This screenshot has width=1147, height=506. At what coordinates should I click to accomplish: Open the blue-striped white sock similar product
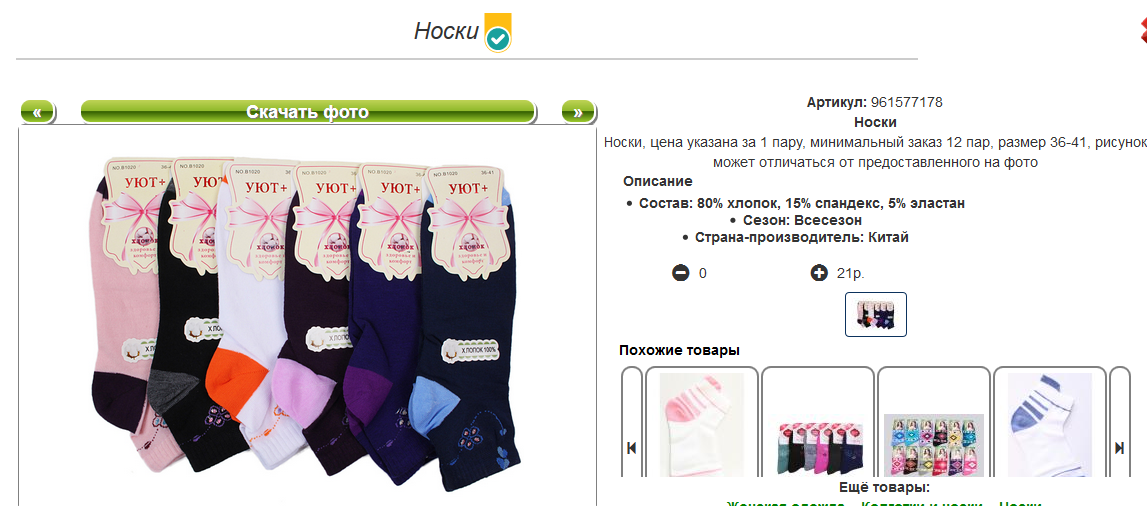[1050, 424]
